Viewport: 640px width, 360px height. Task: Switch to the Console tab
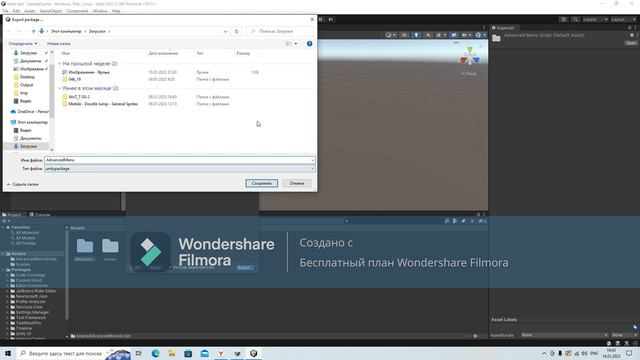(x=40, y=215)
